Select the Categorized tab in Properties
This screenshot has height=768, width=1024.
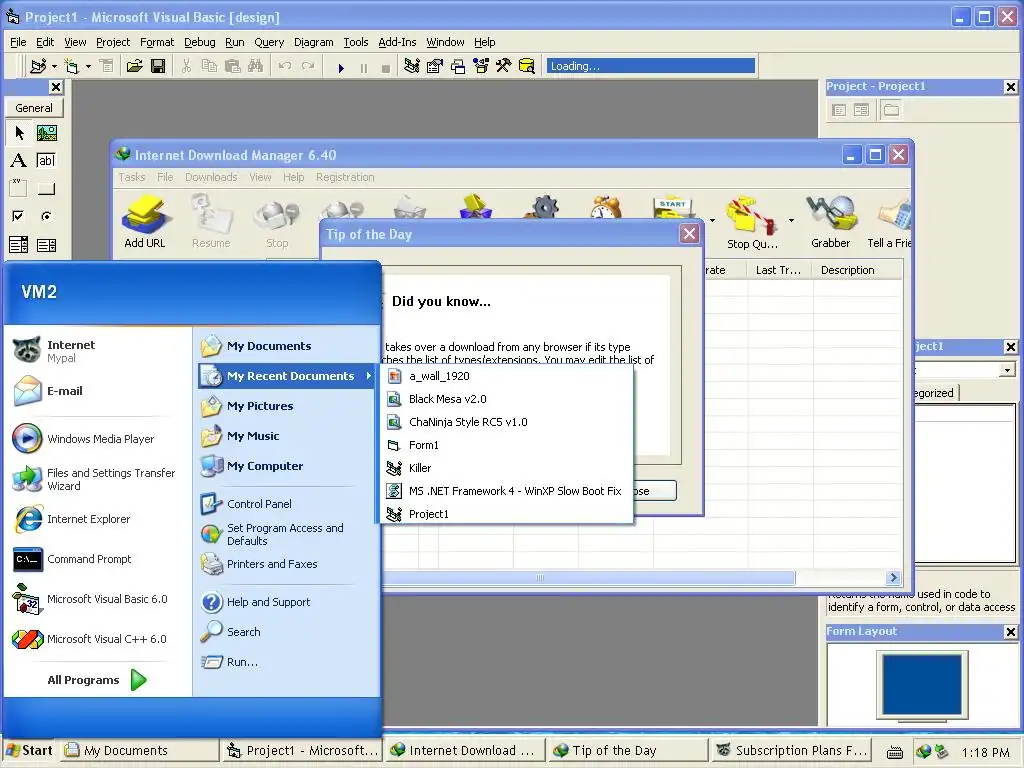click(934, 393)
